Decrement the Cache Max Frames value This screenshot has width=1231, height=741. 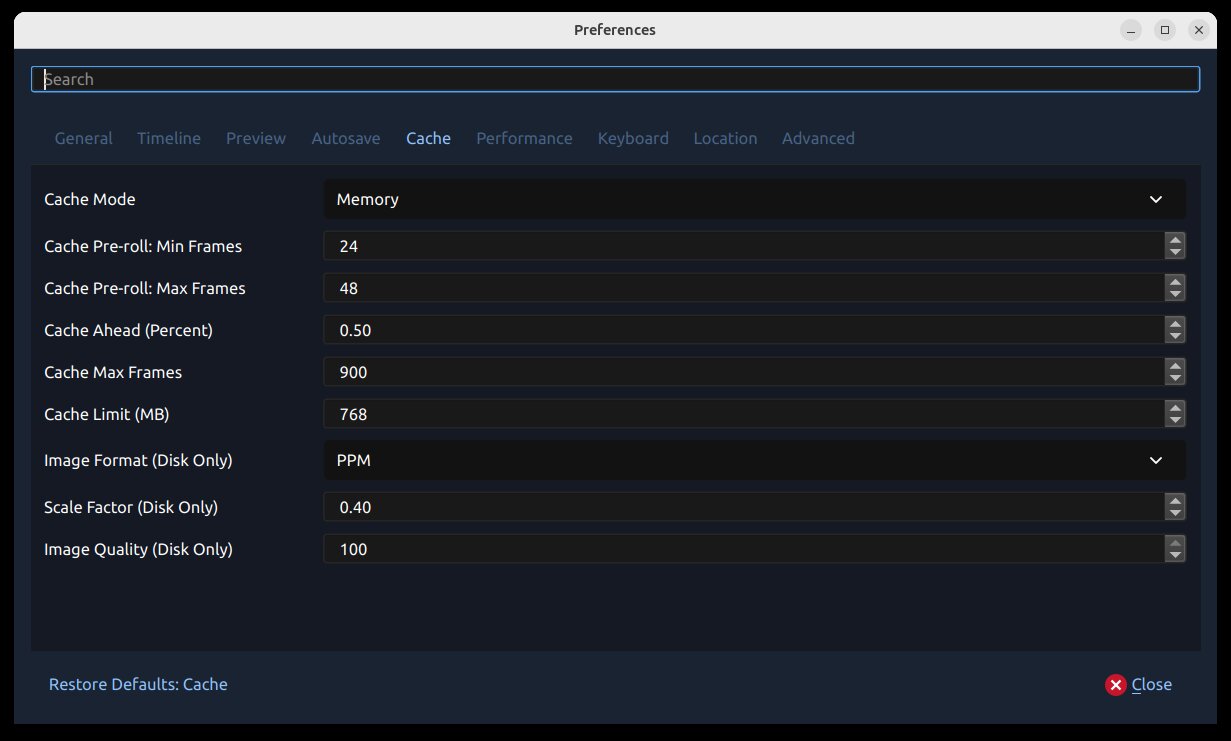pyautogui.click(x=1175, y=378)
